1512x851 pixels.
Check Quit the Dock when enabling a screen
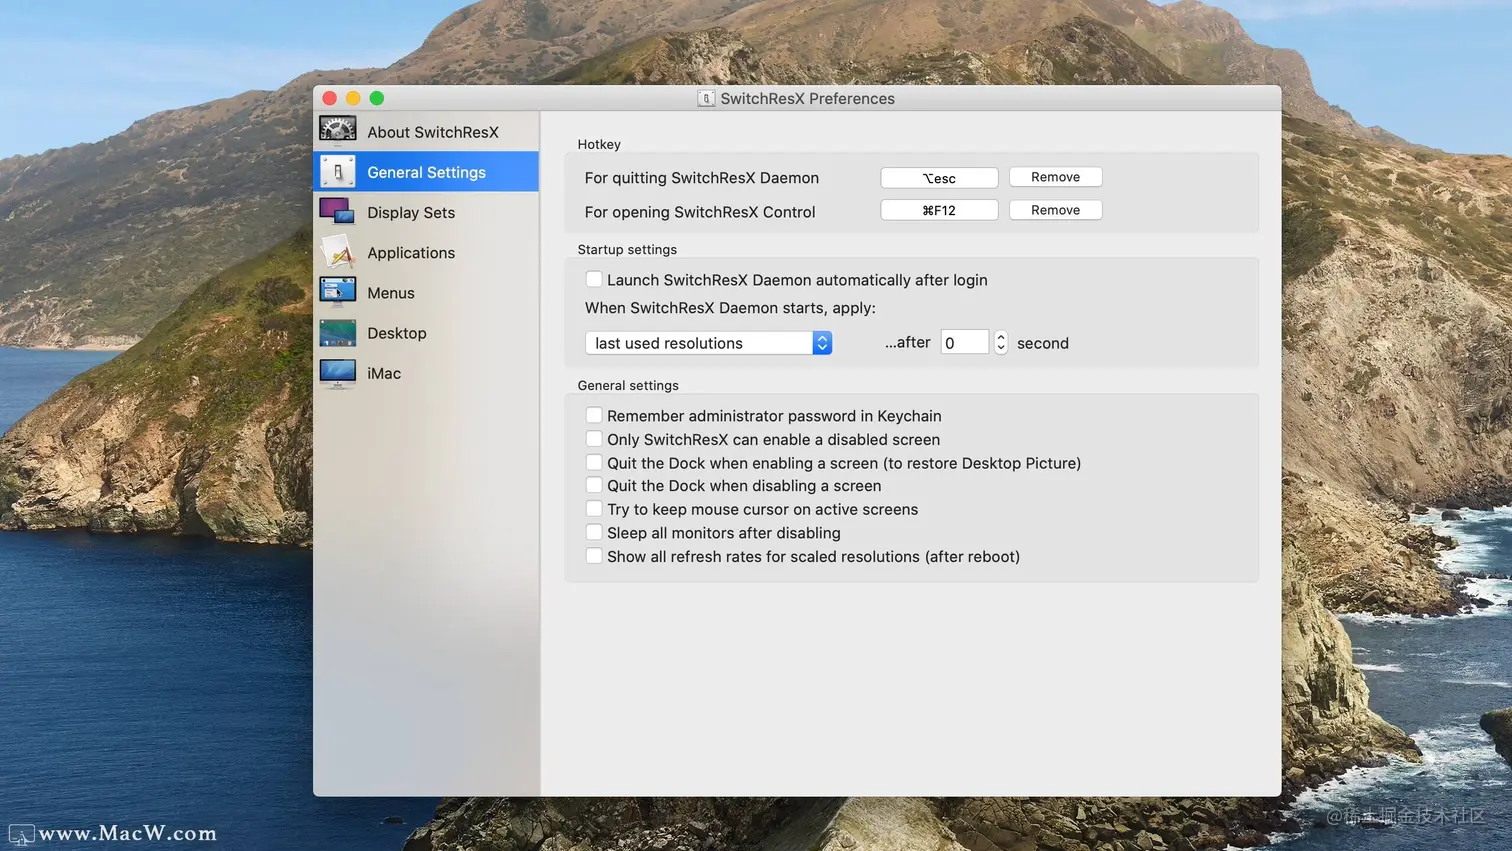(594, 462)
